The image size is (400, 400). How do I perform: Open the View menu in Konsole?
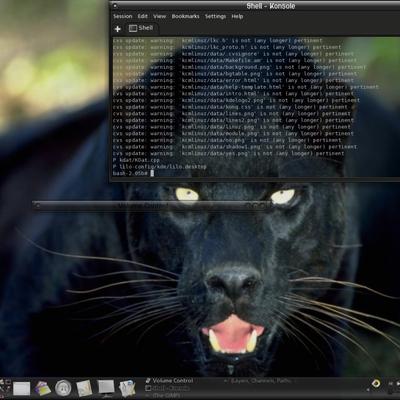(159, 16)
